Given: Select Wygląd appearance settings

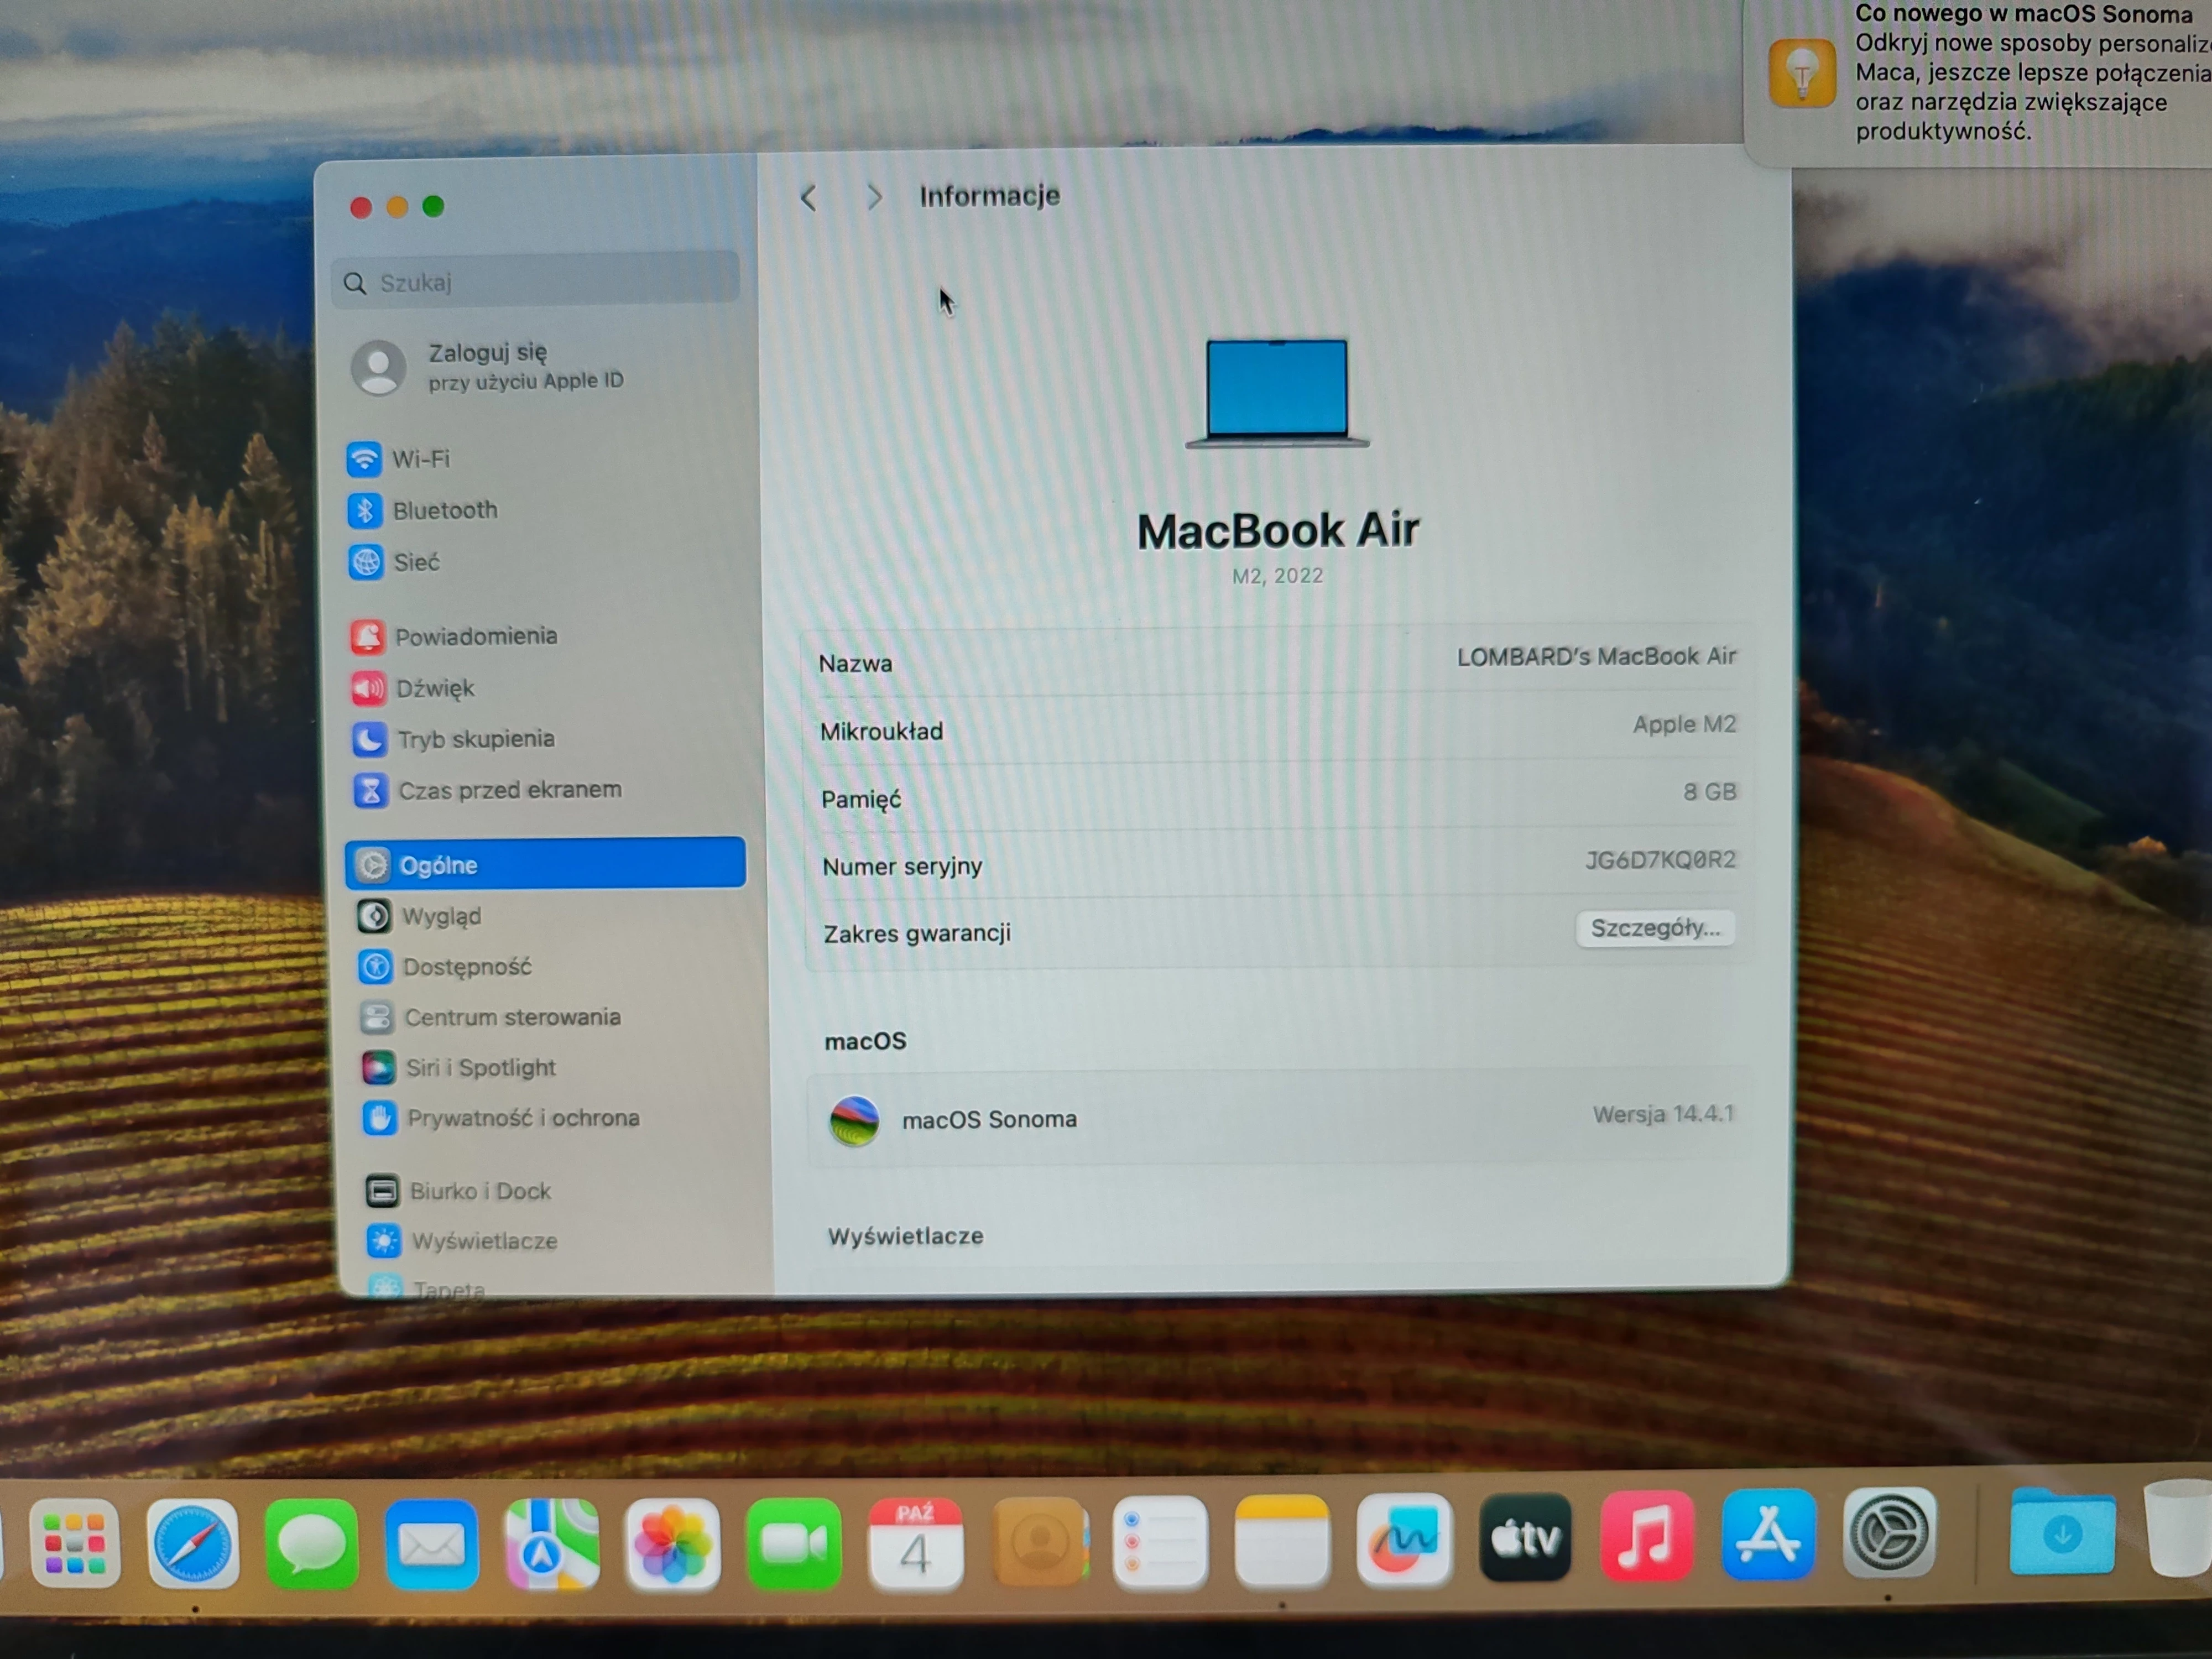Looking at the screenshot, I should tap(440, 916).
